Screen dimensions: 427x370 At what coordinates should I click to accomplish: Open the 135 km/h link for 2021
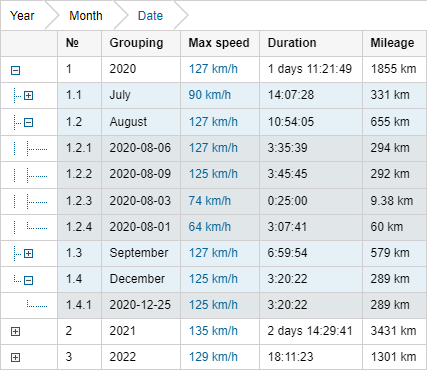213,331
